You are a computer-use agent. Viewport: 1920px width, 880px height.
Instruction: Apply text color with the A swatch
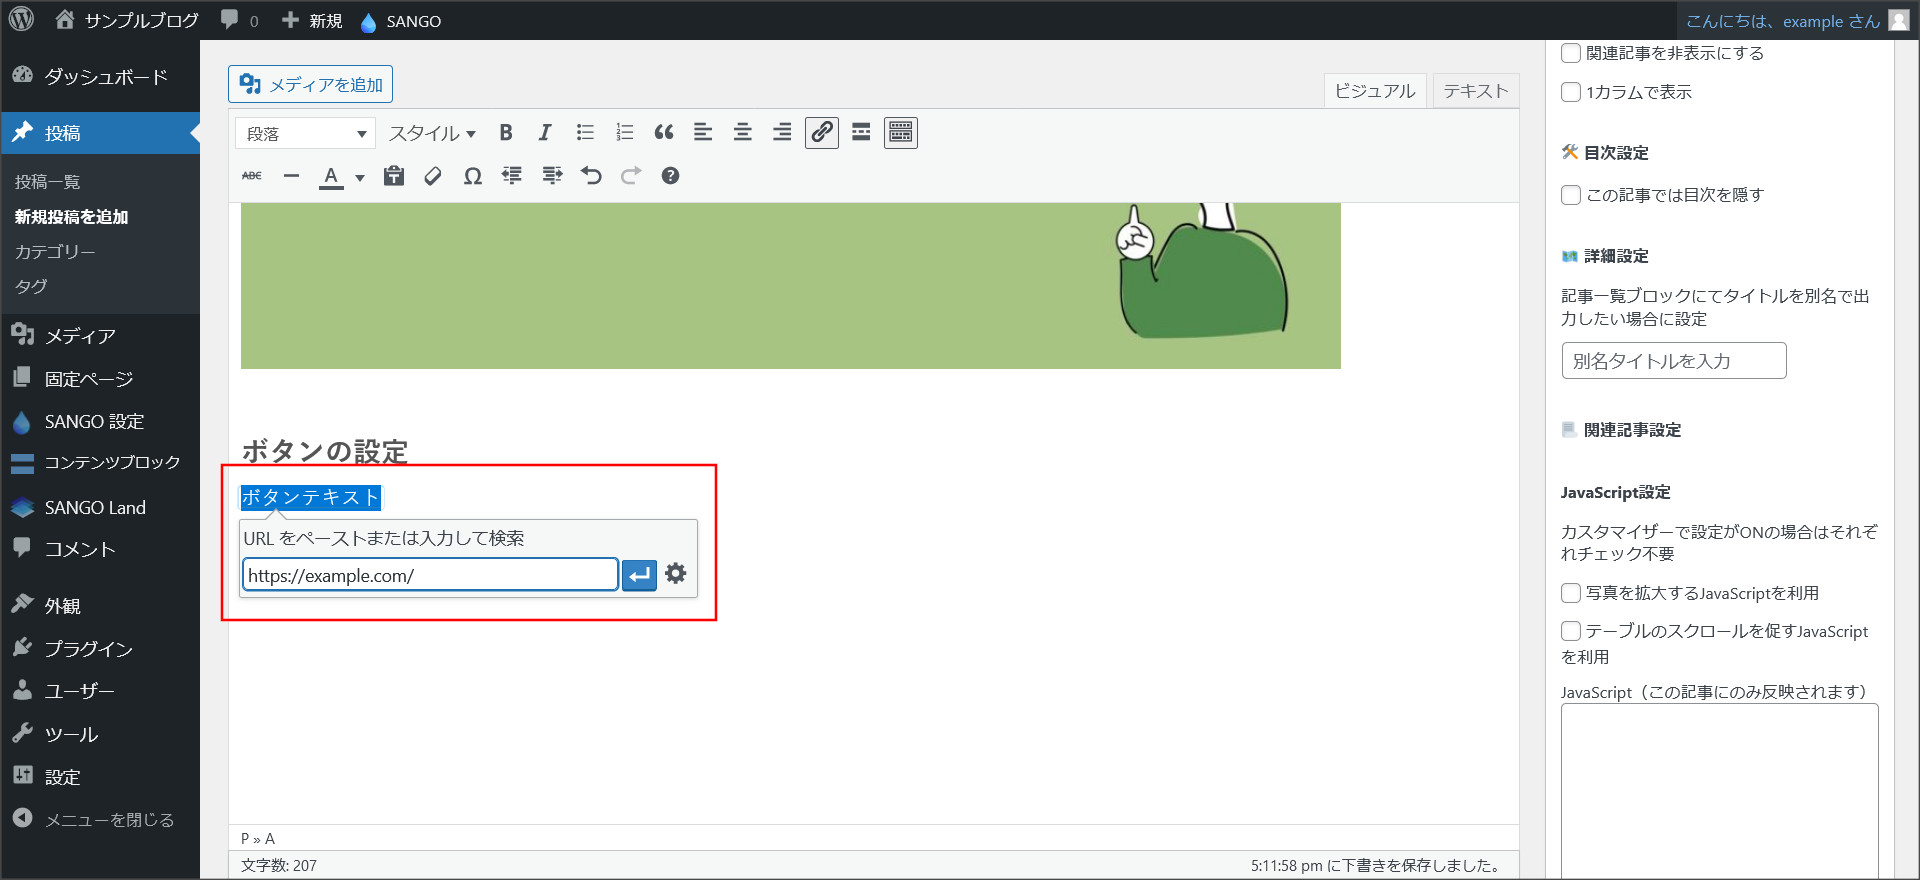click(x=331, y=176)
